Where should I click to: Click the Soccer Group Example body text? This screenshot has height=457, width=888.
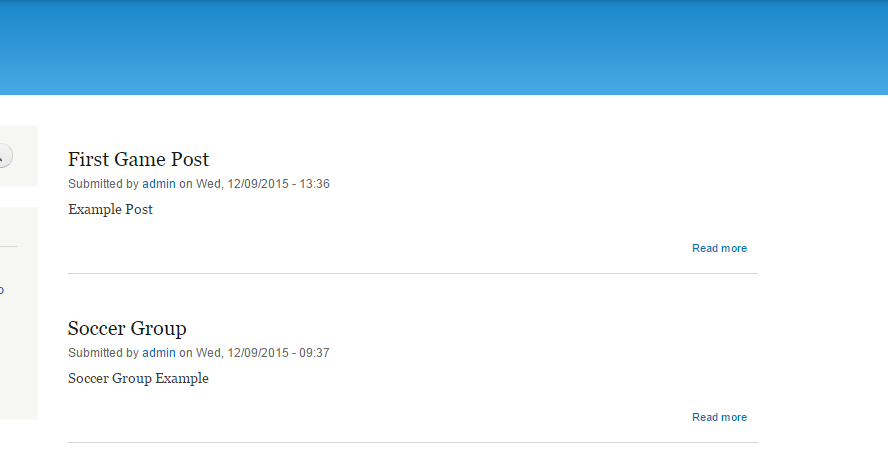click(138, 378)
